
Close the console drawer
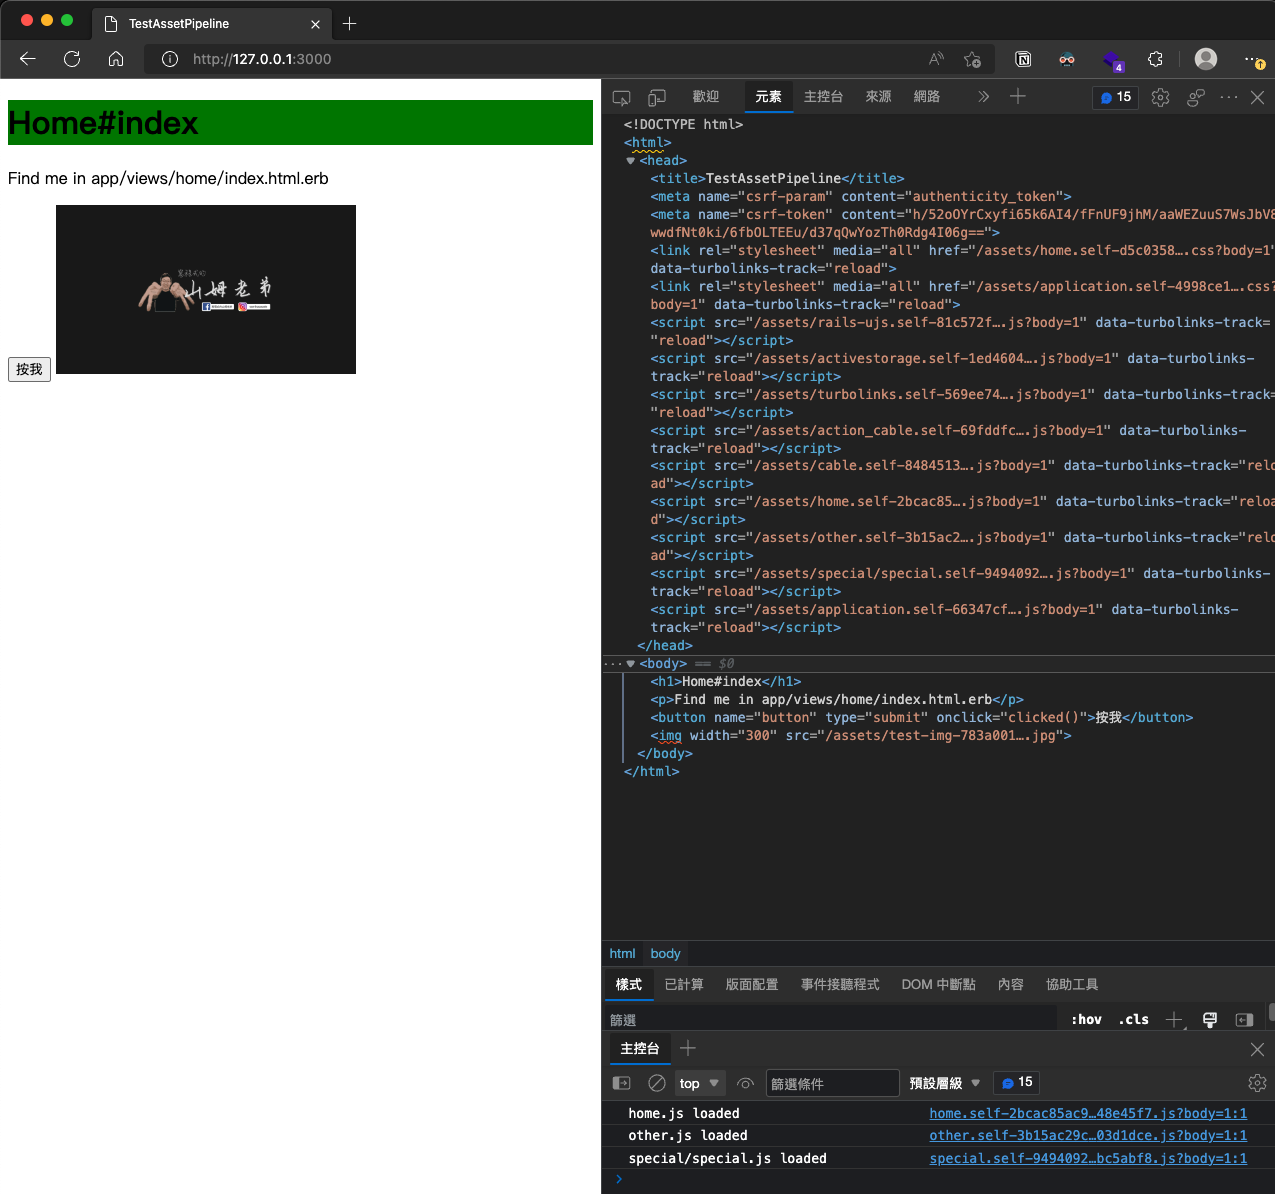click(x=1257, y=1049)
